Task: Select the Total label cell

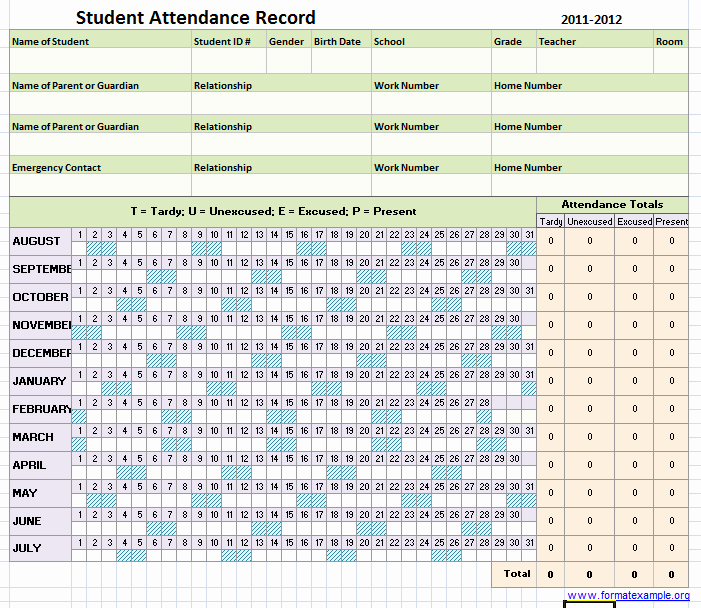Action: point(514,574)
